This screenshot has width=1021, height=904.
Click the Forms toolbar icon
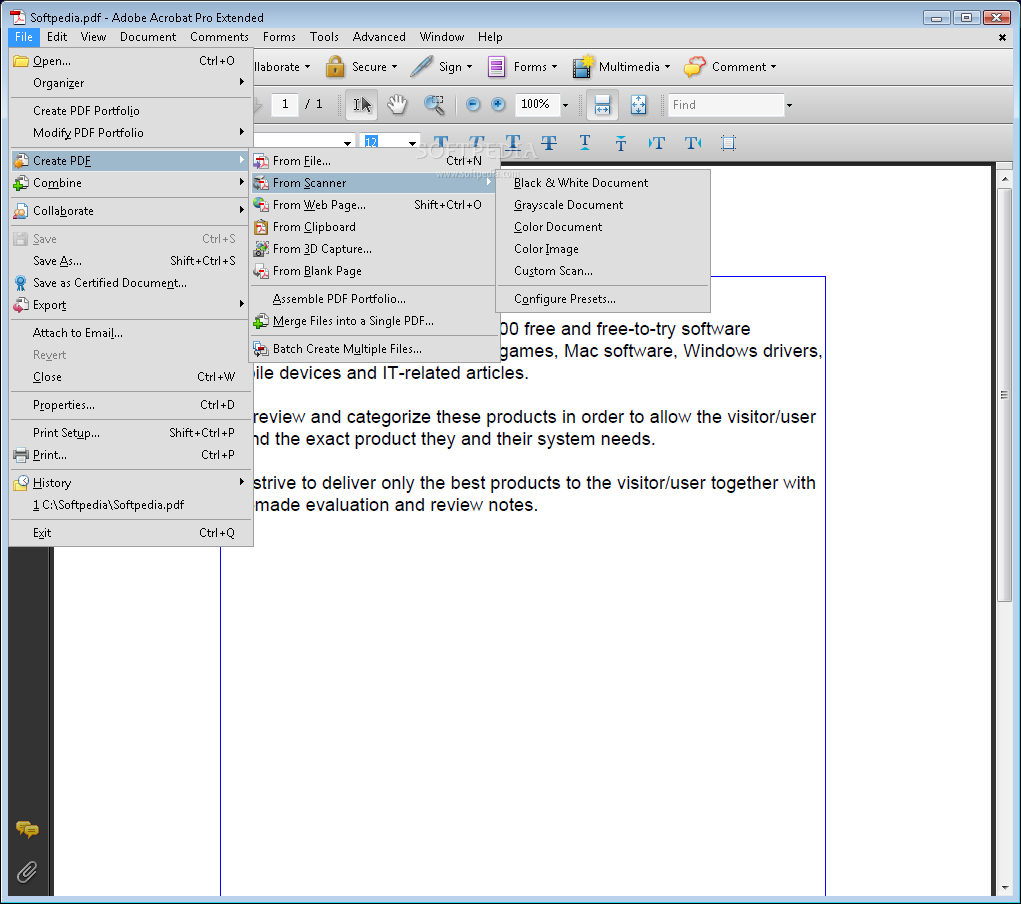(x=496, y=66)
